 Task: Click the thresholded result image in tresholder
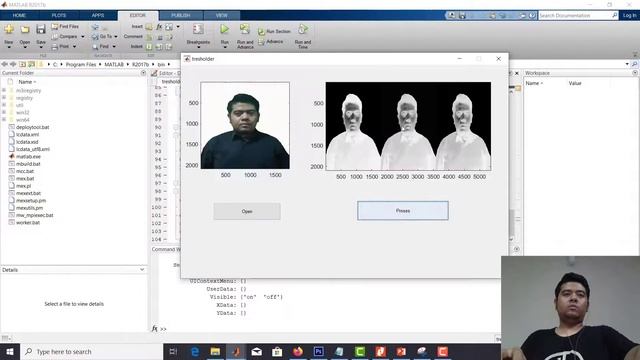coord(408,126)
